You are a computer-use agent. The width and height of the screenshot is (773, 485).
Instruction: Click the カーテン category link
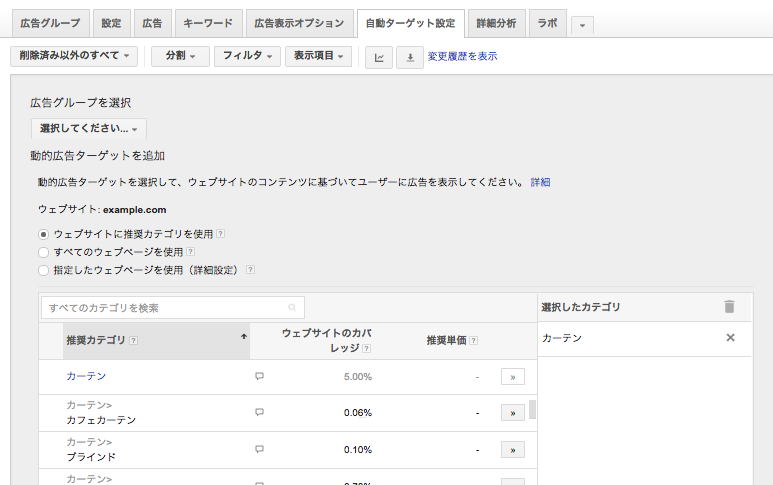click(x=86, y=376)
